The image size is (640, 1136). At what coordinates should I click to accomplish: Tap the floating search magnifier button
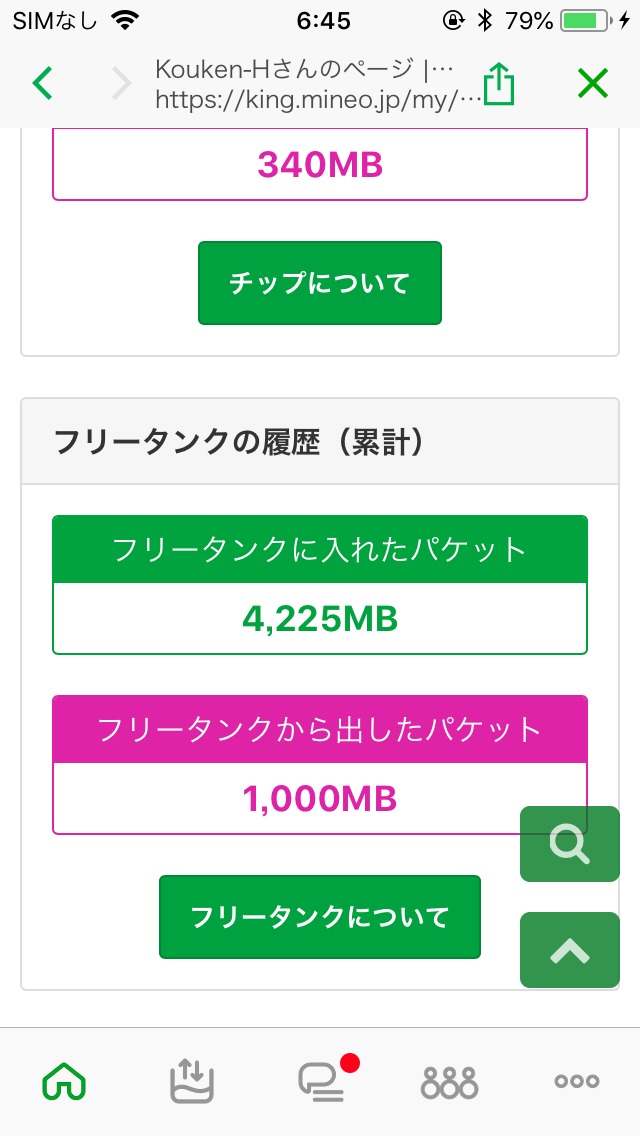[x=569, y=844]
